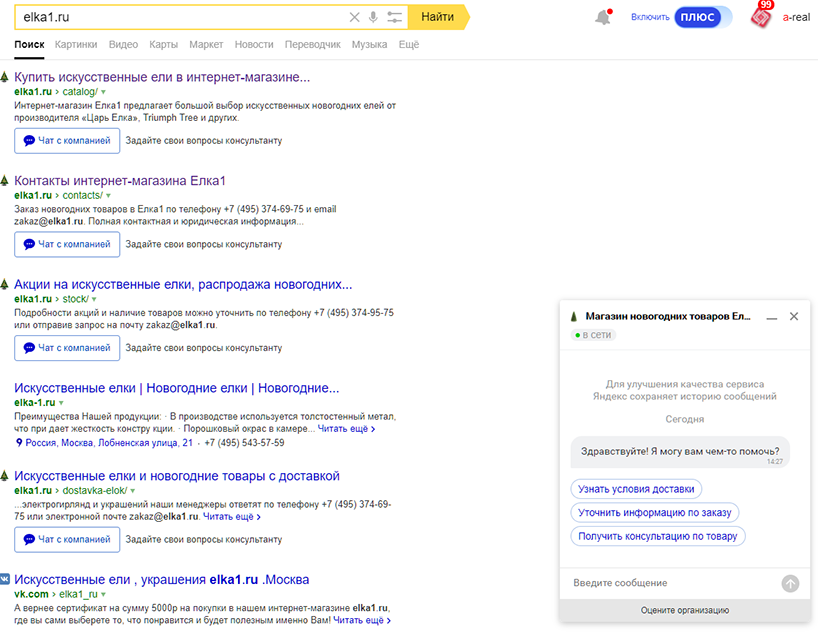Click the tree favicon next to Акции на искусственные елки

[5, 284]
